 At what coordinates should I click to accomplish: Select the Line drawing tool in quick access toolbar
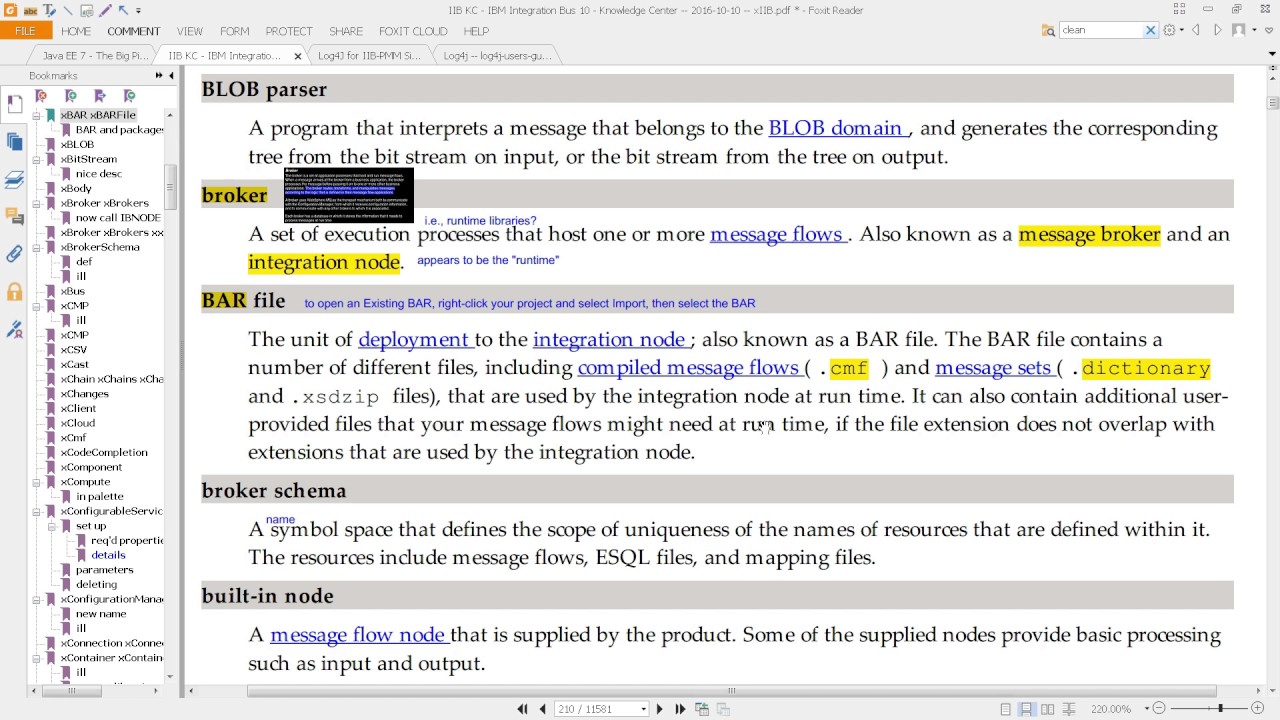click(67, 10)
